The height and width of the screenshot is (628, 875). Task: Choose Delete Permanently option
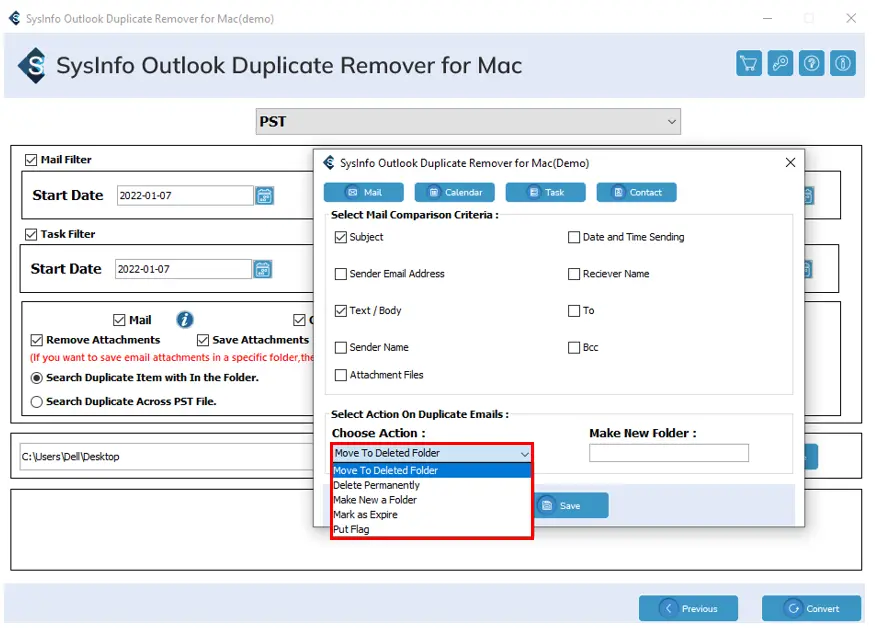tap(431, 485)
